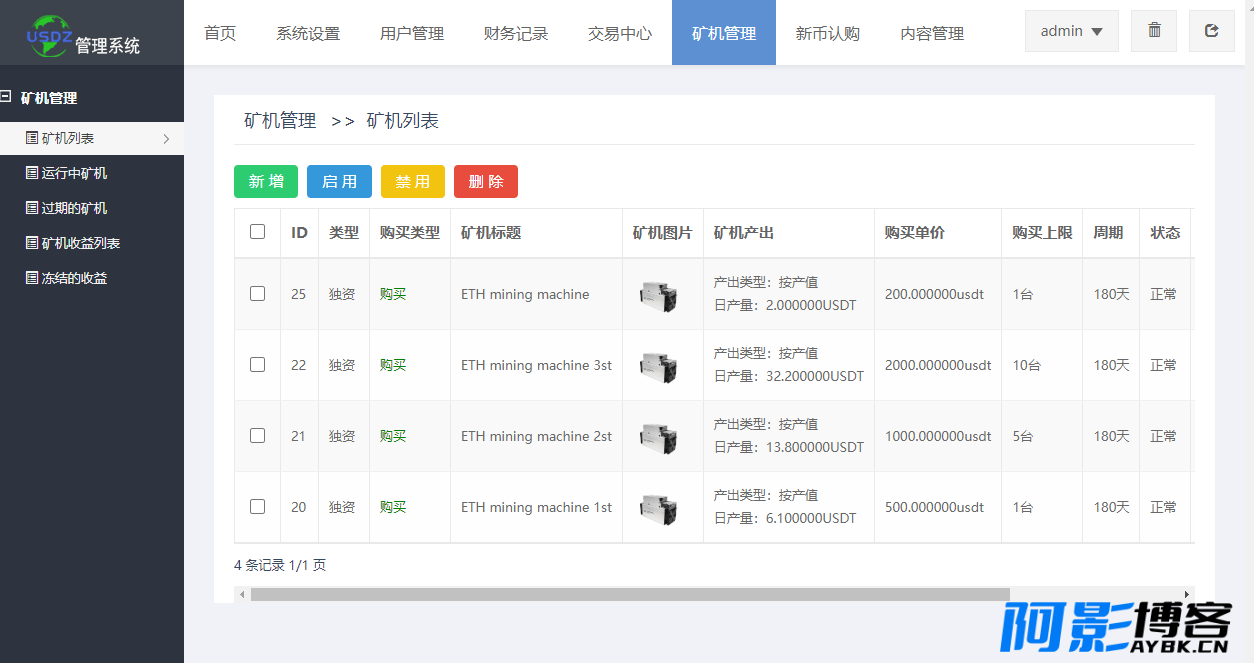Toggle the select-all checkbox in table header

(258, 232)
